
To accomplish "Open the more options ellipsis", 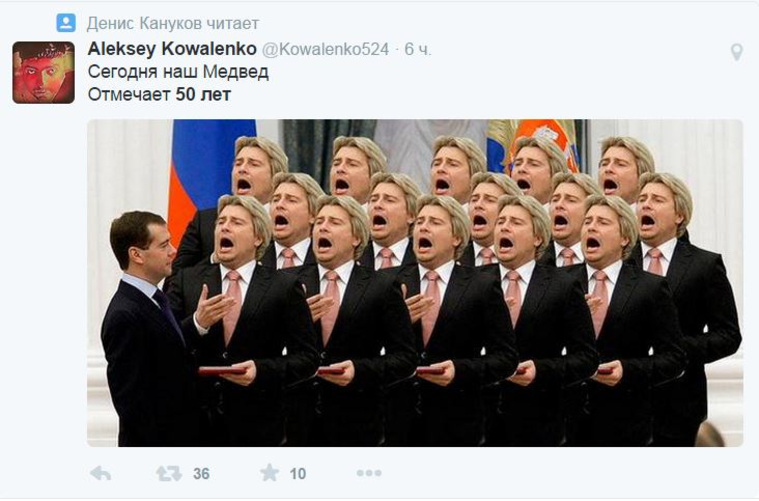I will click(369, 473).
